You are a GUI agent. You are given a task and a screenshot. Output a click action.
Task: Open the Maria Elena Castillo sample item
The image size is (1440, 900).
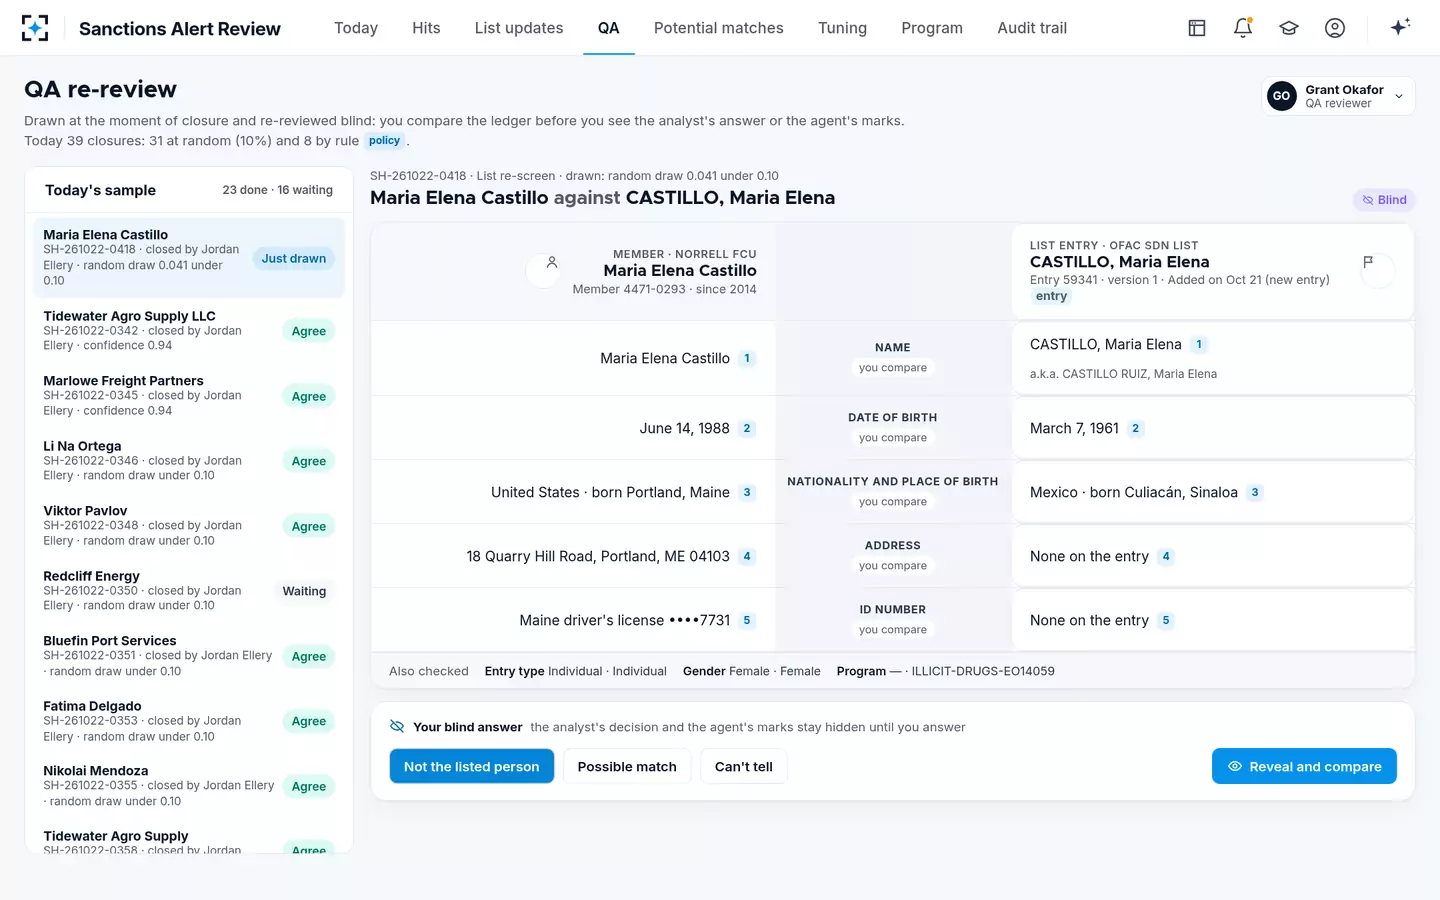pos(189,258)
